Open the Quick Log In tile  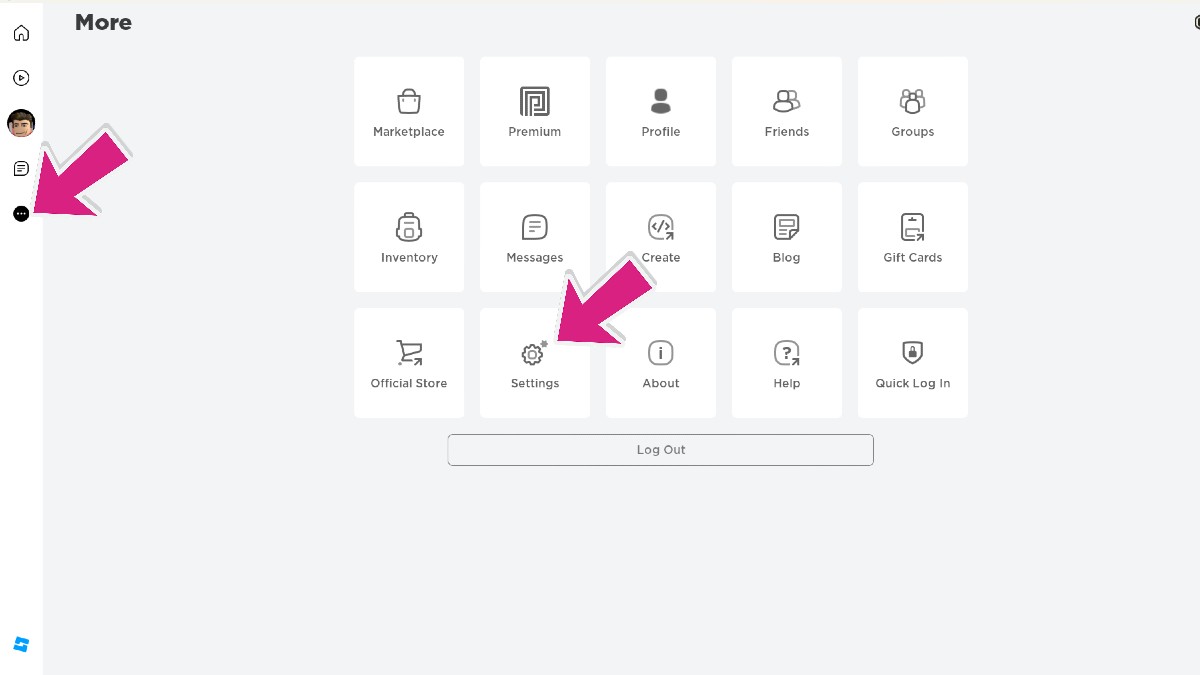[x=912, y=363]
